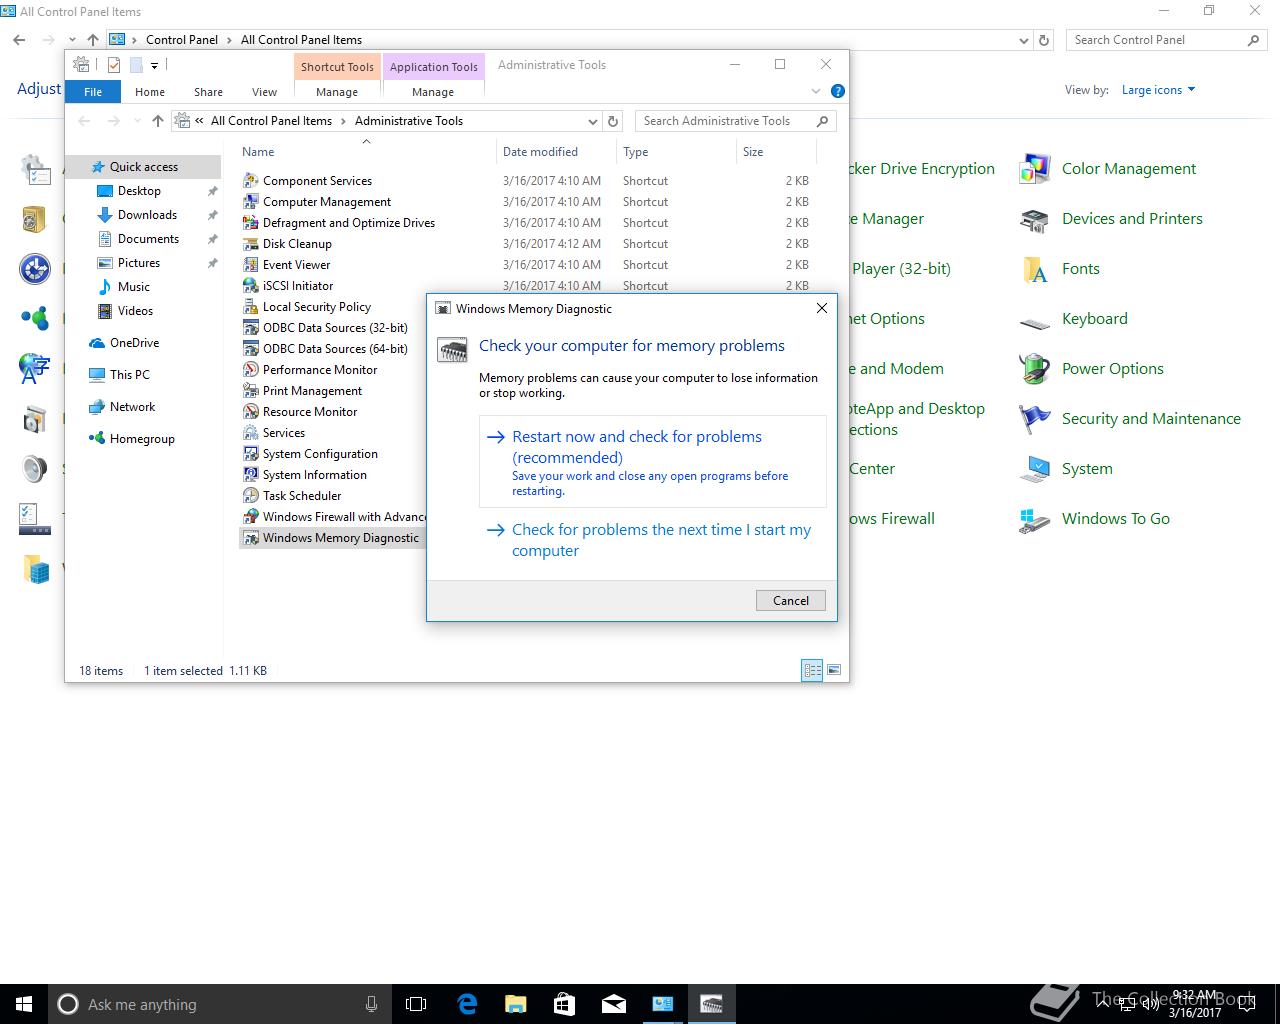
Task: Select the Local Security Policy icon
Action: [x=251, y=307]
